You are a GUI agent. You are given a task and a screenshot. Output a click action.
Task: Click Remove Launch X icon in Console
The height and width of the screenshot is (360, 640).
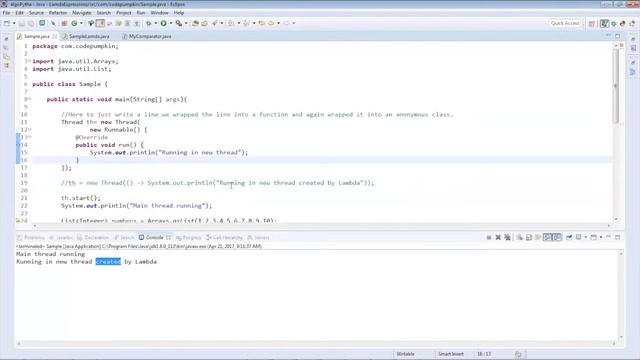click(498, 237)
